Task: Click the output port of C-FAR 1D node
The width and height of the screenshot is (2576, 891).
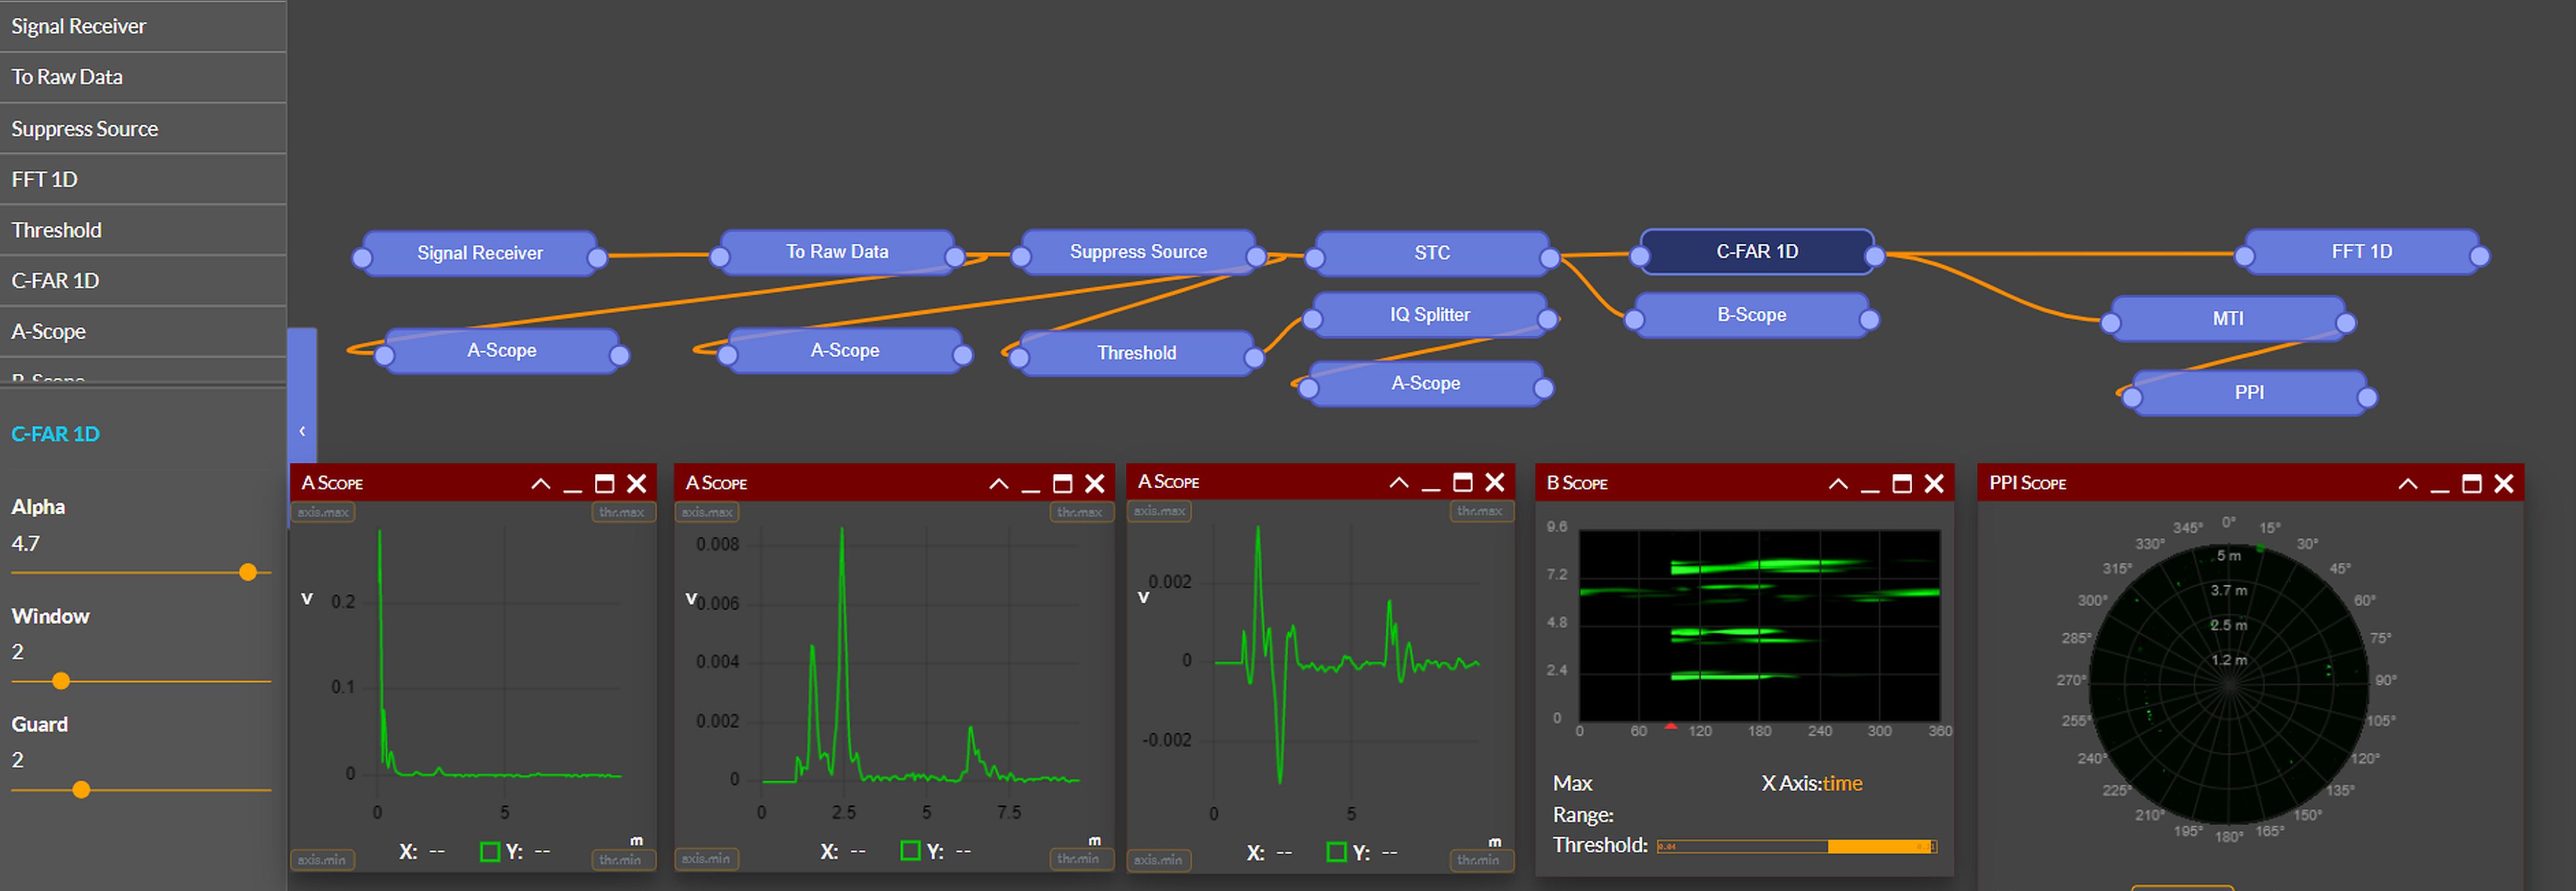Action: point(1875,257)
